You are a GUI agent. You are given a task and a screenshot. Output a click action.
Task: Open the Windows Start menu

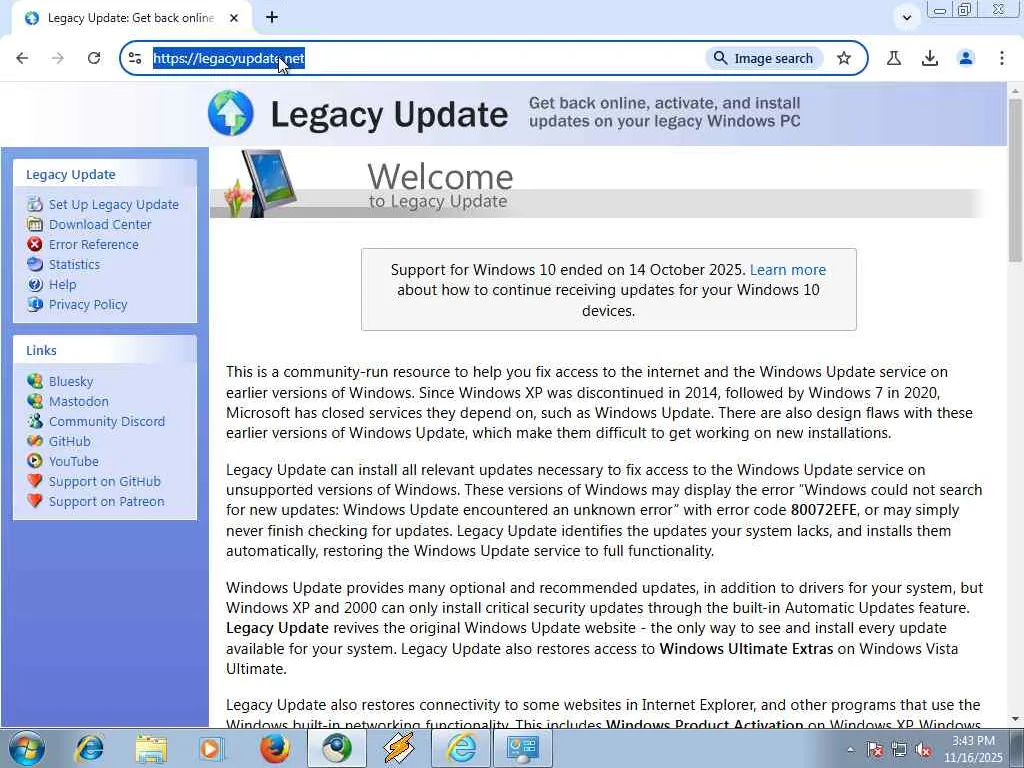(x=27, y=748)
